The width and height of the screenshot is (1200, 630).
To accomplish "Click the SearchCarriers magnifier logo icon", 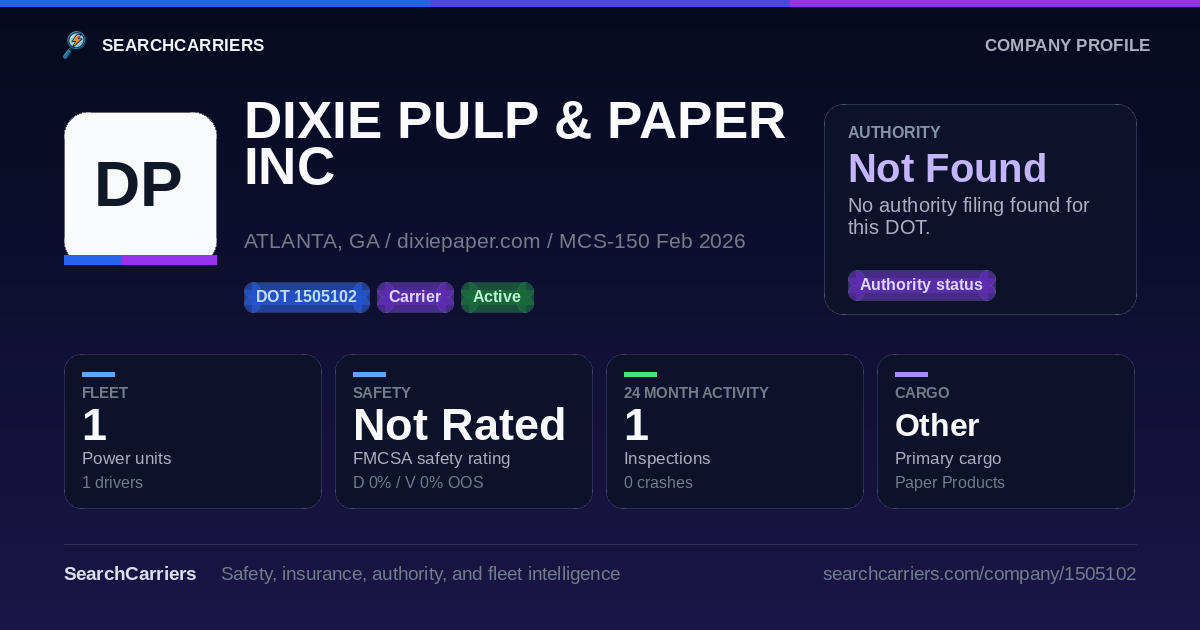I will pos(75,45).
